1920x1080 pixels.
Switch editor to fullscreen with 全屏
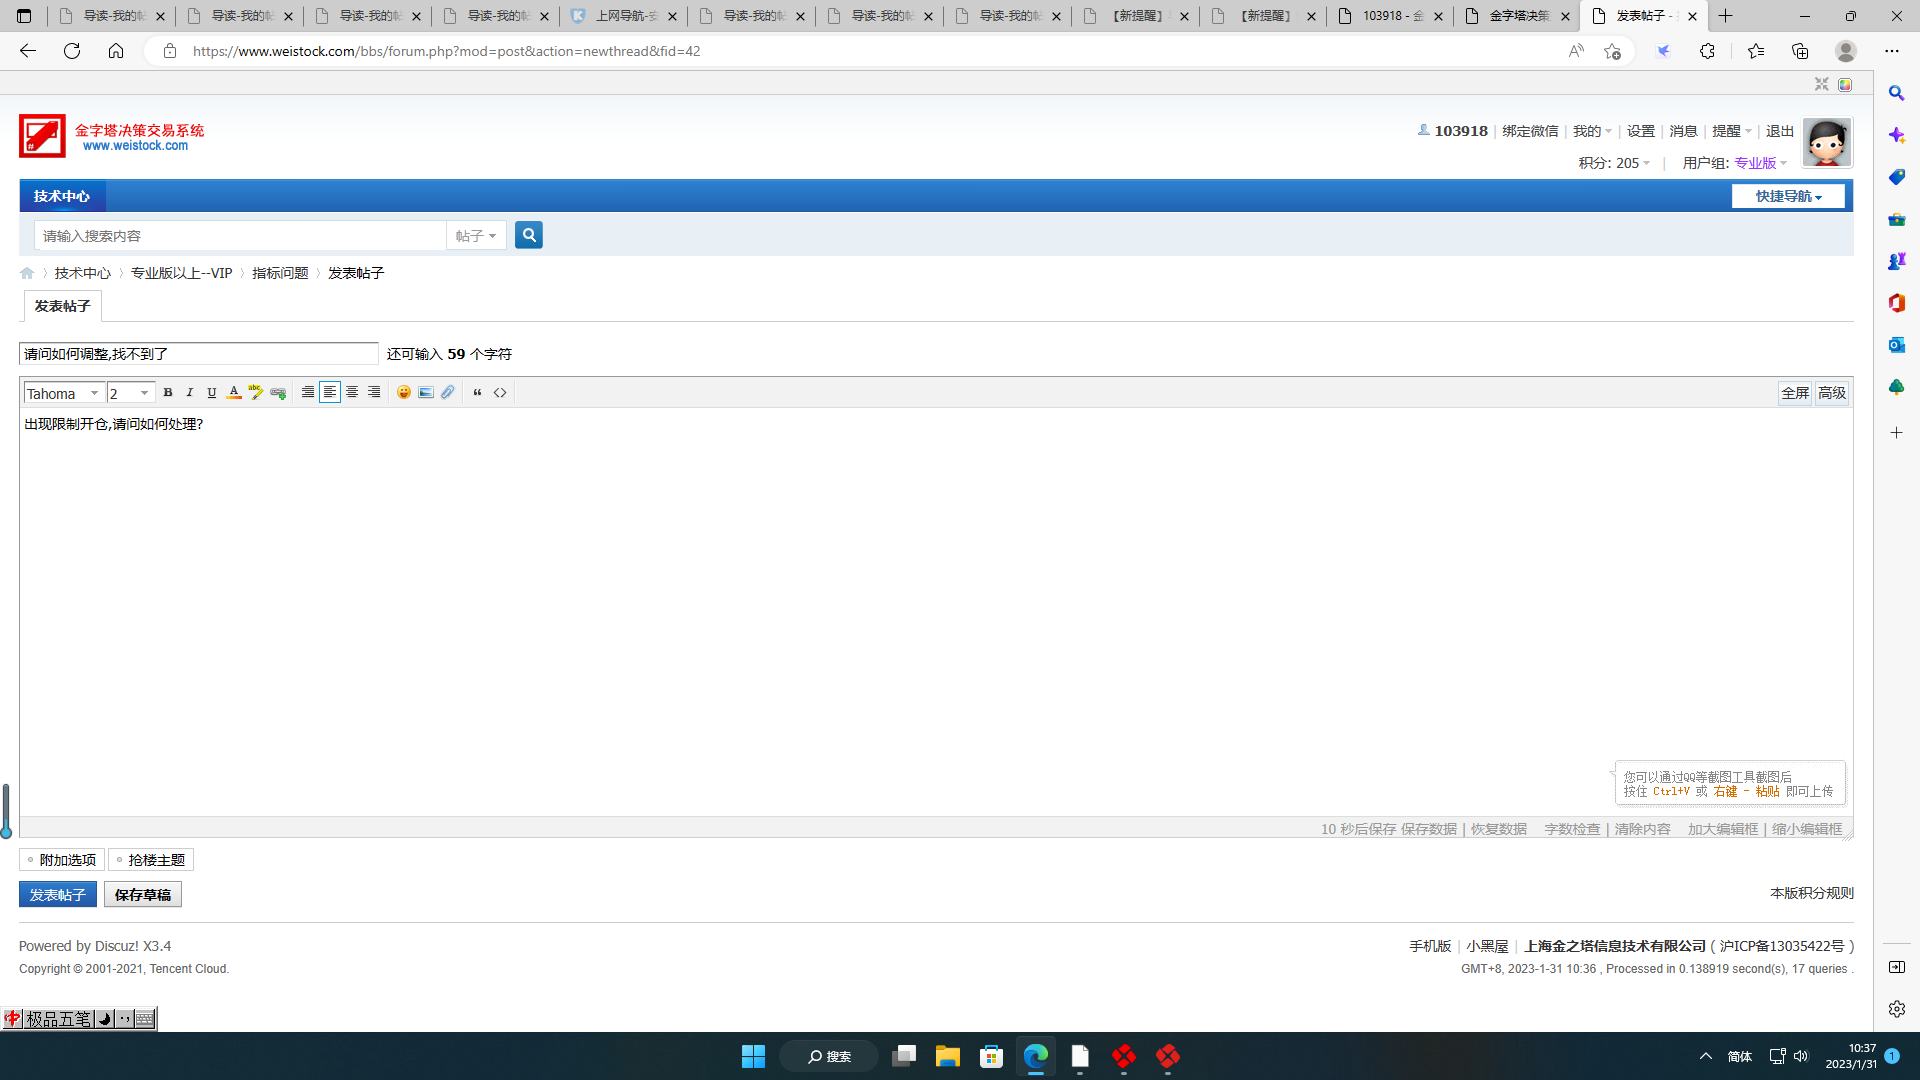pyautogui.click(x=1795, y=393)
